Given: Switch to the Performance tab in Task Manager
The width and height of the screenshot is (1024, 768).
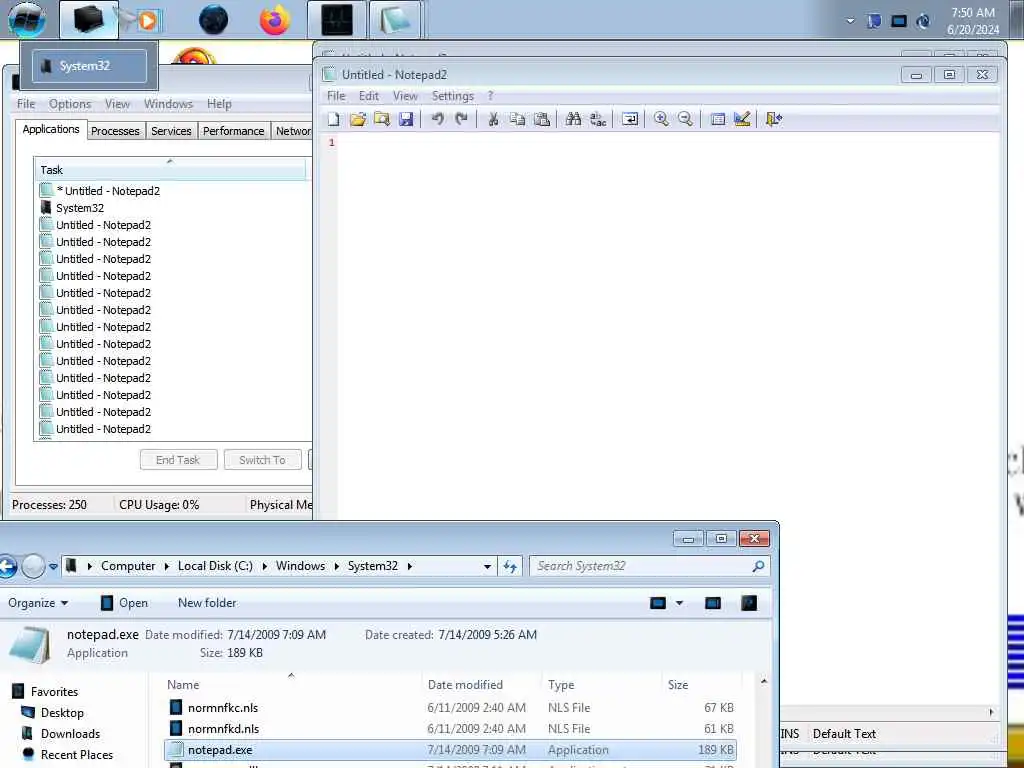Looking at the screenshot, I should 233,131.
